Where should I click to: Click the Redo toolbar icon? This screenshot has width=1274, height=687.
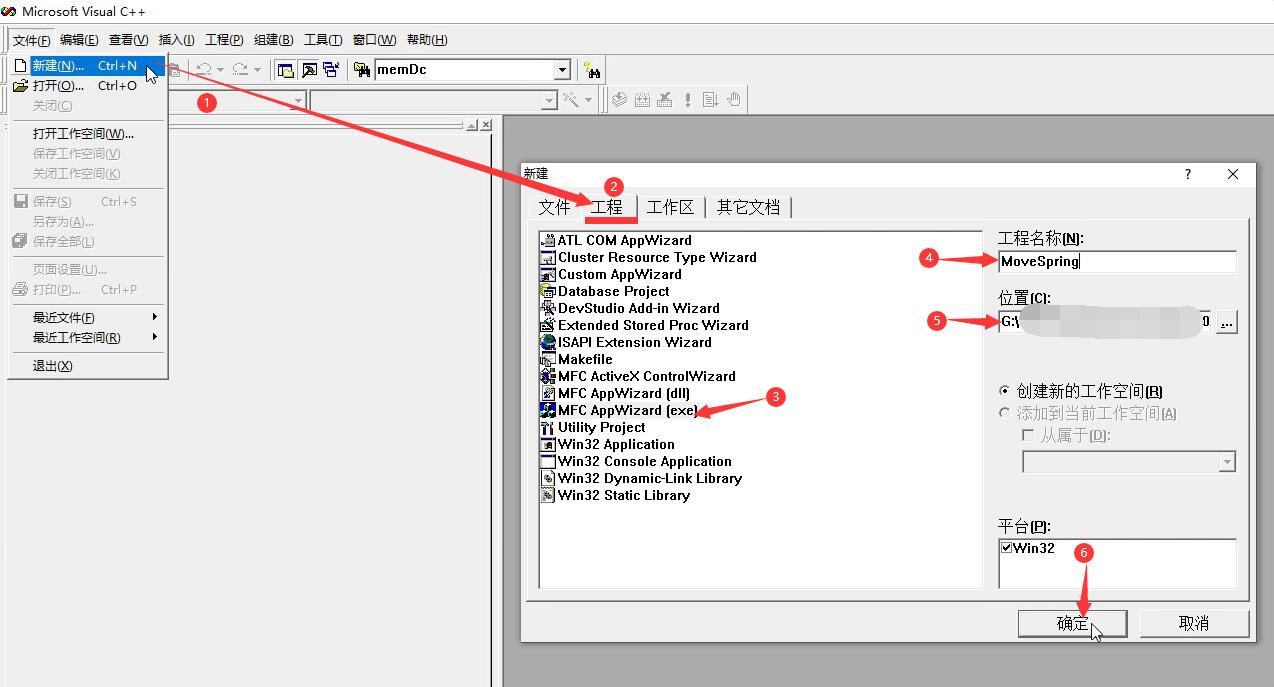tap(240, 70)
